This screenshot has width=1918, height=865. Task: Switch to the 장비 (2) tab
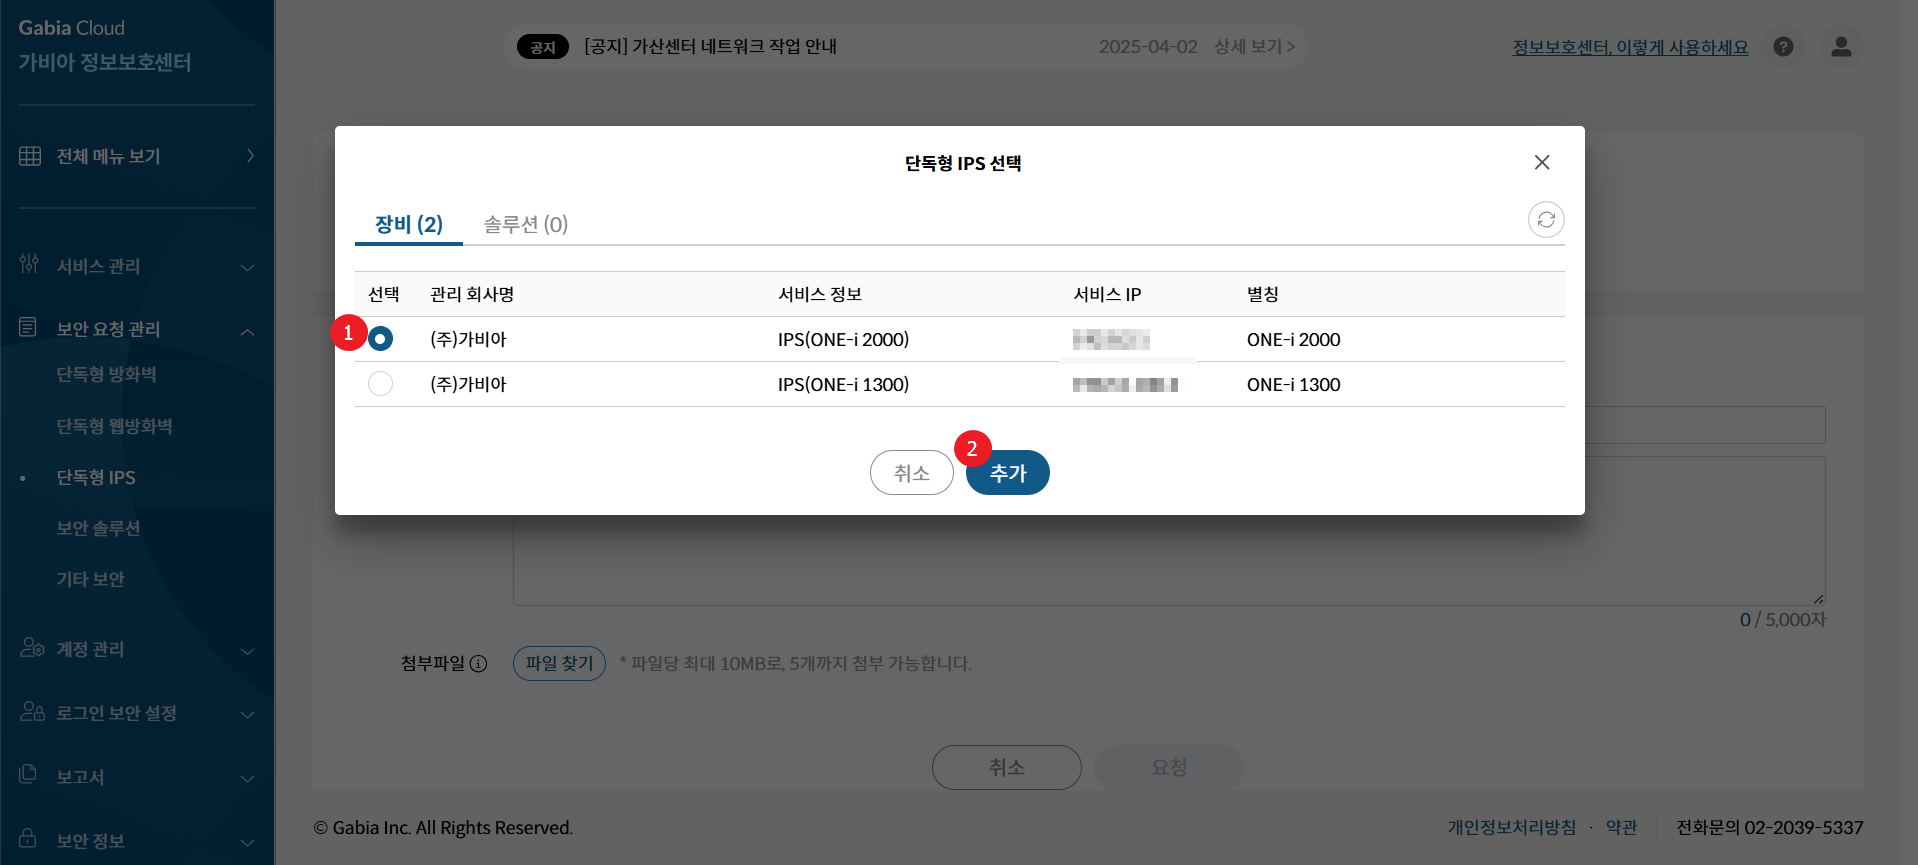[x=409, y=224]
